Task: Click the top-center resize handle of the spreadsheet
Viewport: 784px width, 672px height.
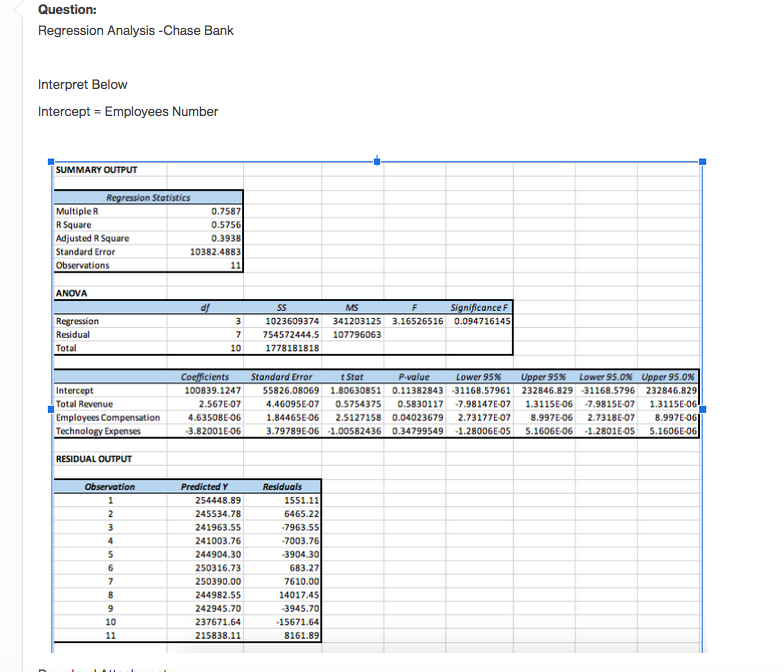Action: point(376,161)
